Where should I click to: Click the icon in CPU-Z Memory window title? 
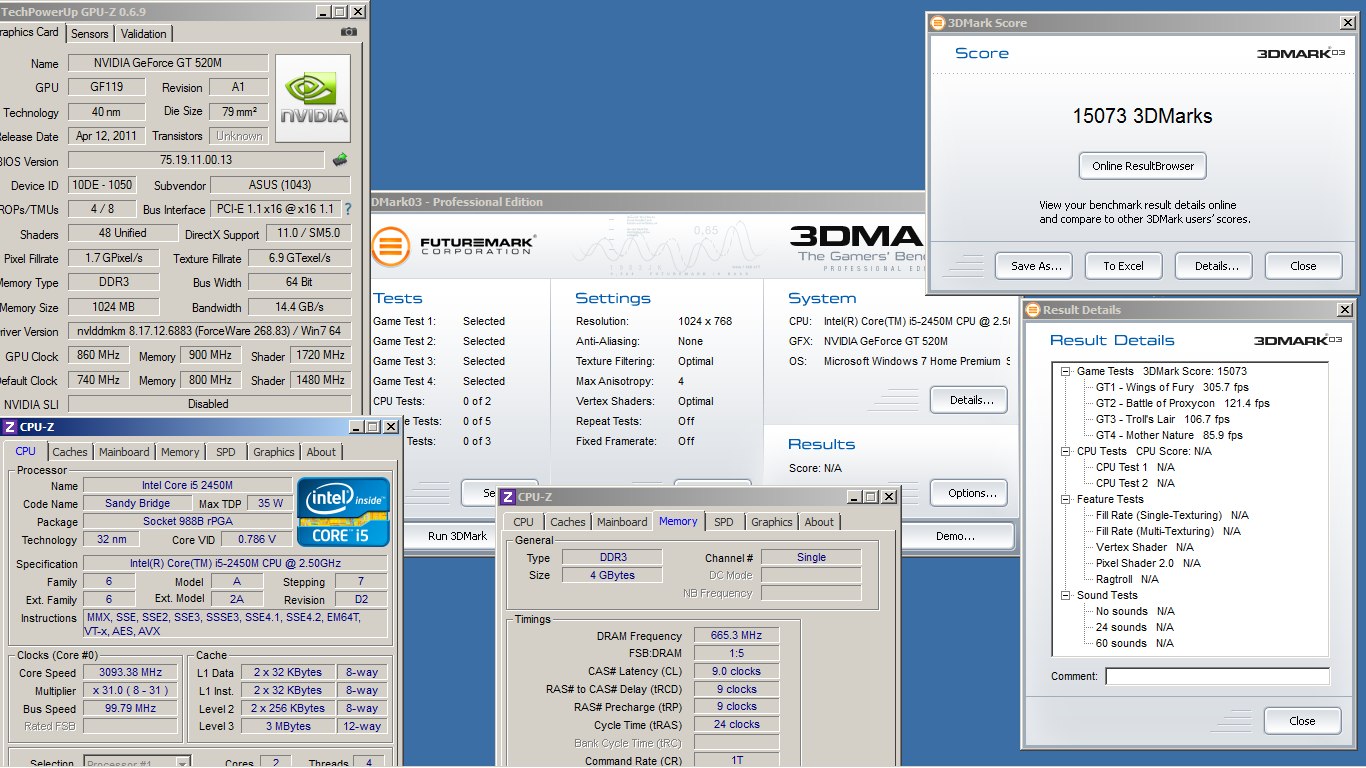[507, 497]
